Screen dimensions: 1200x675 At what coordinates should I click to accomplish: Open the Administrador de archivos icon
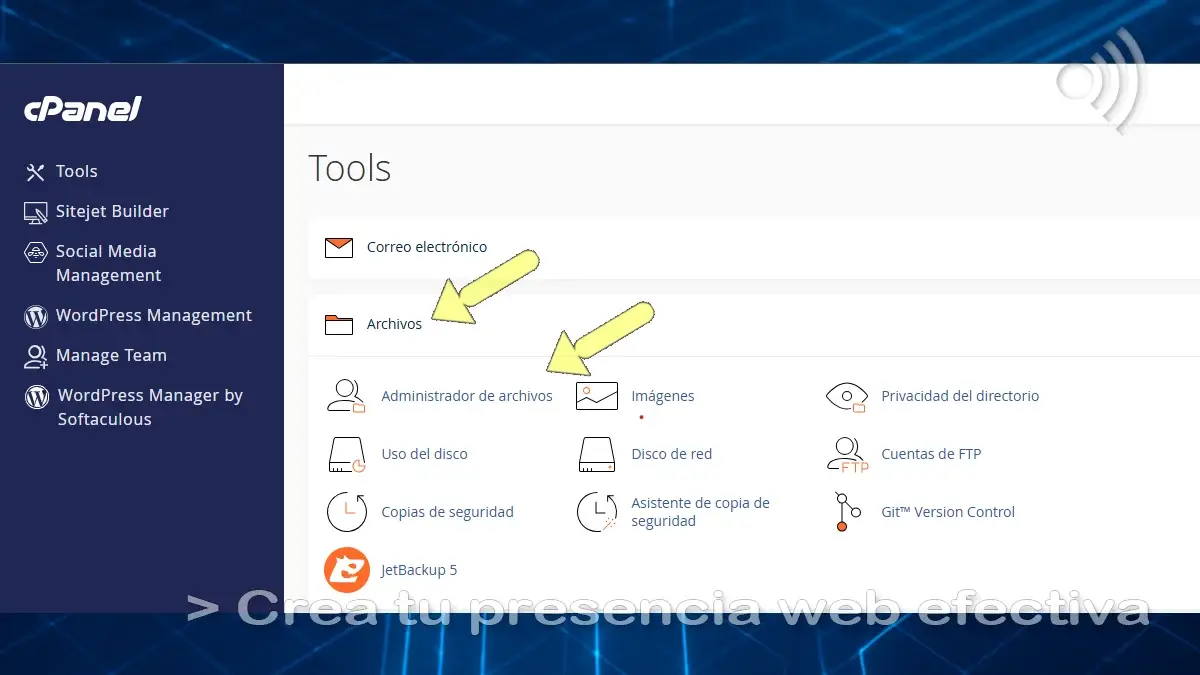point(346,395)
